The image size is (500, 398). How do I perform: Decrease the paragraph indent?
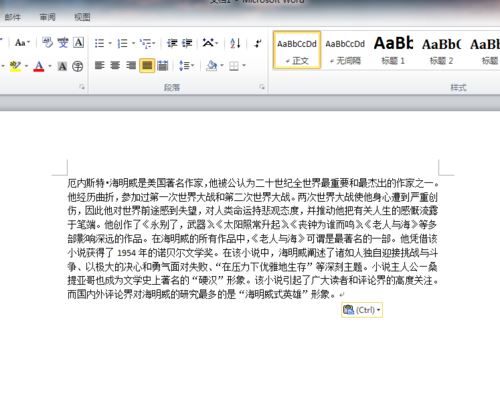[172, 43]
